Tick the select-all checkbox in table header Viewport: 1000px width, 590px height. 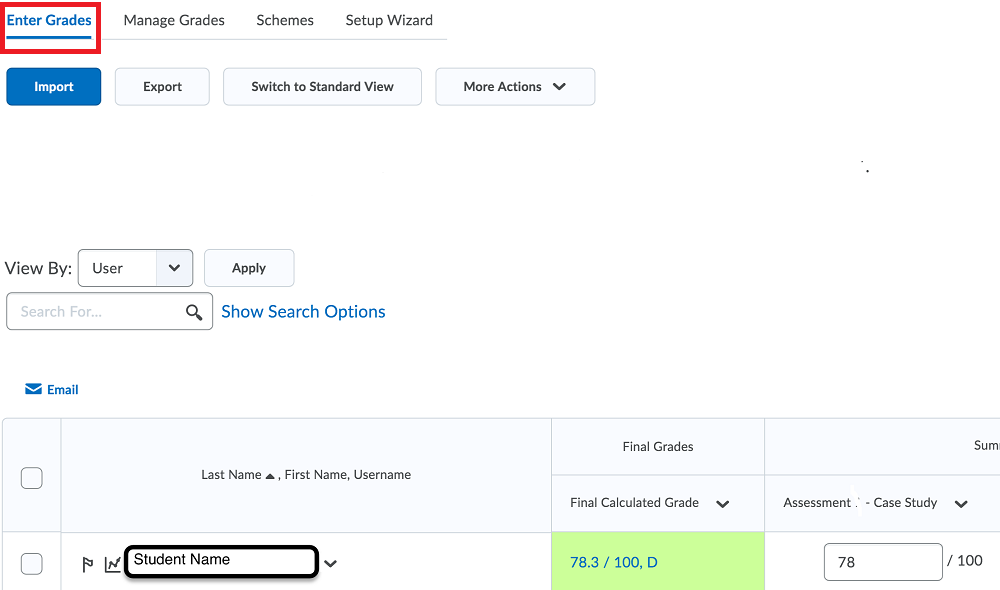32,478
